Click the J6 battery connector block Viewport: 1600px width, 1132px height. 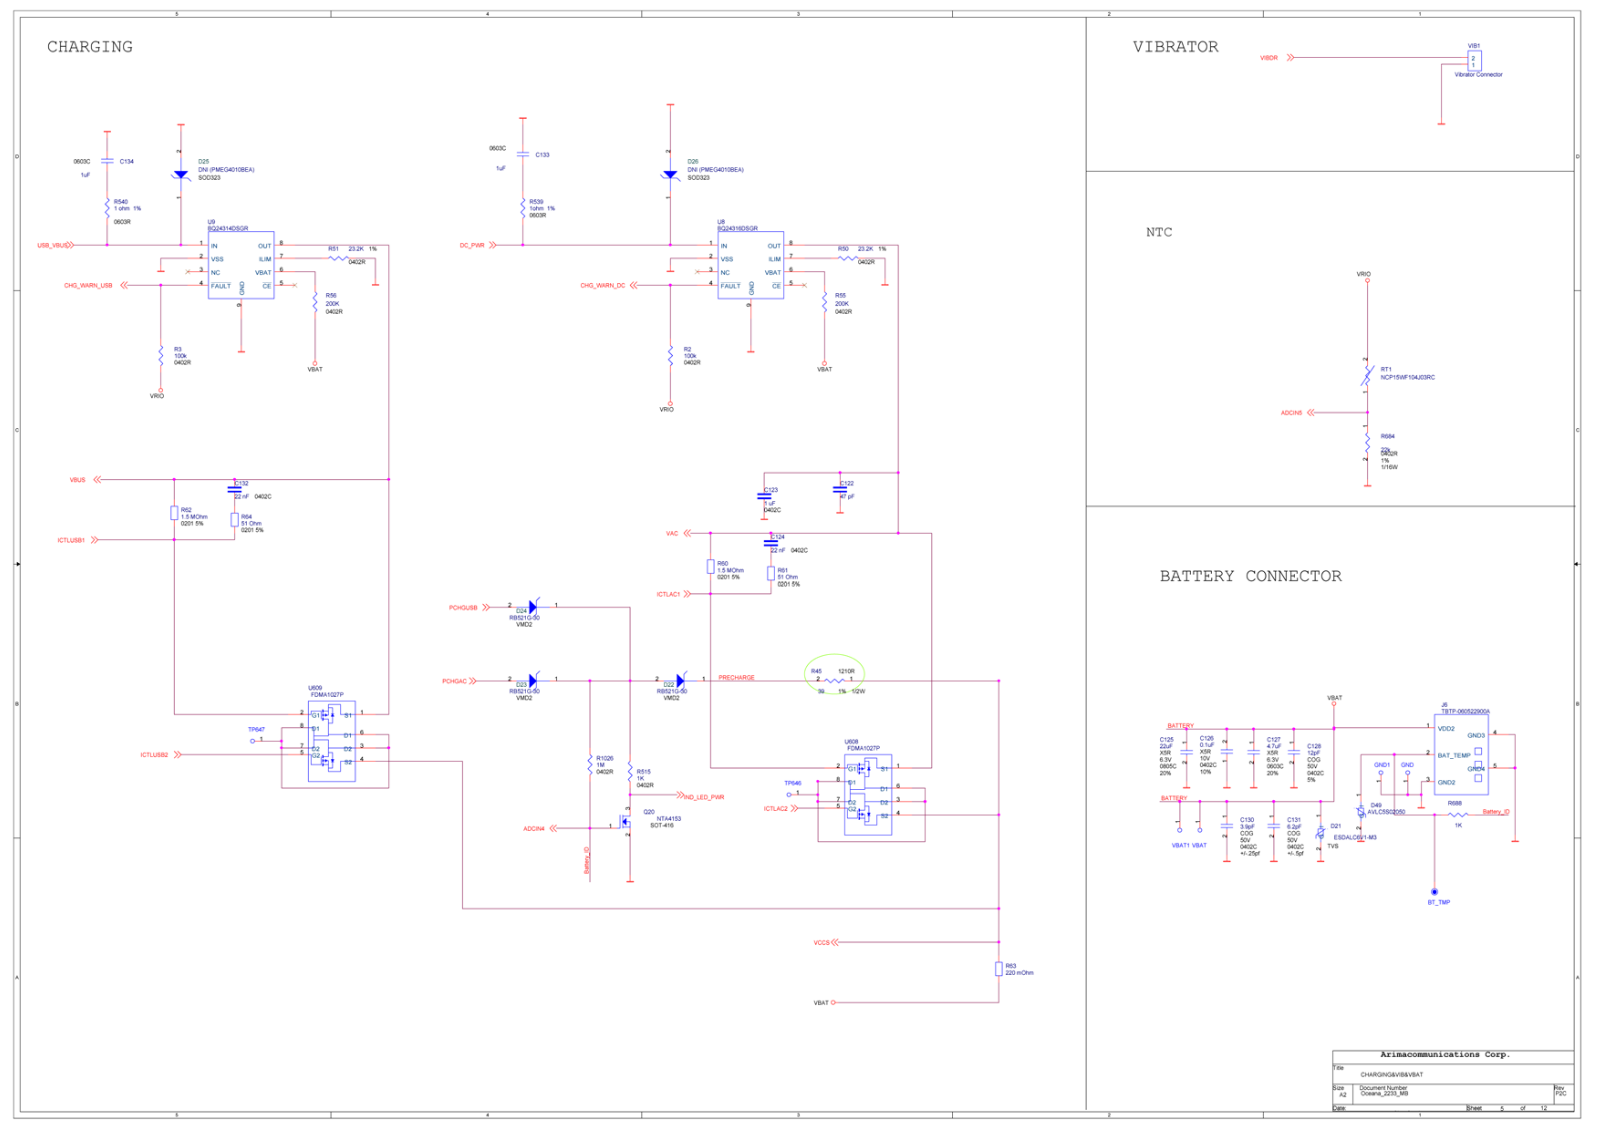[1460, 755]
